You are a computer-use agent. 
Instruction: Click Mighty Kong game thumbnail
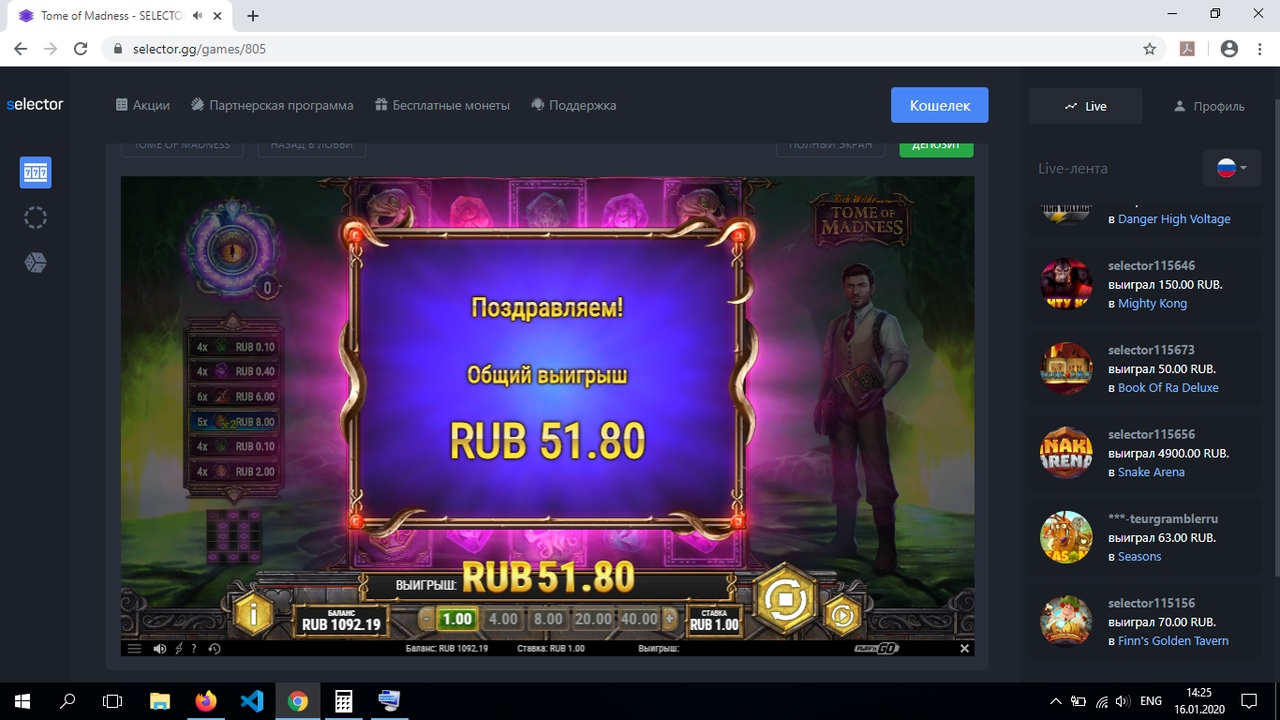click(x=1066, y=284)
